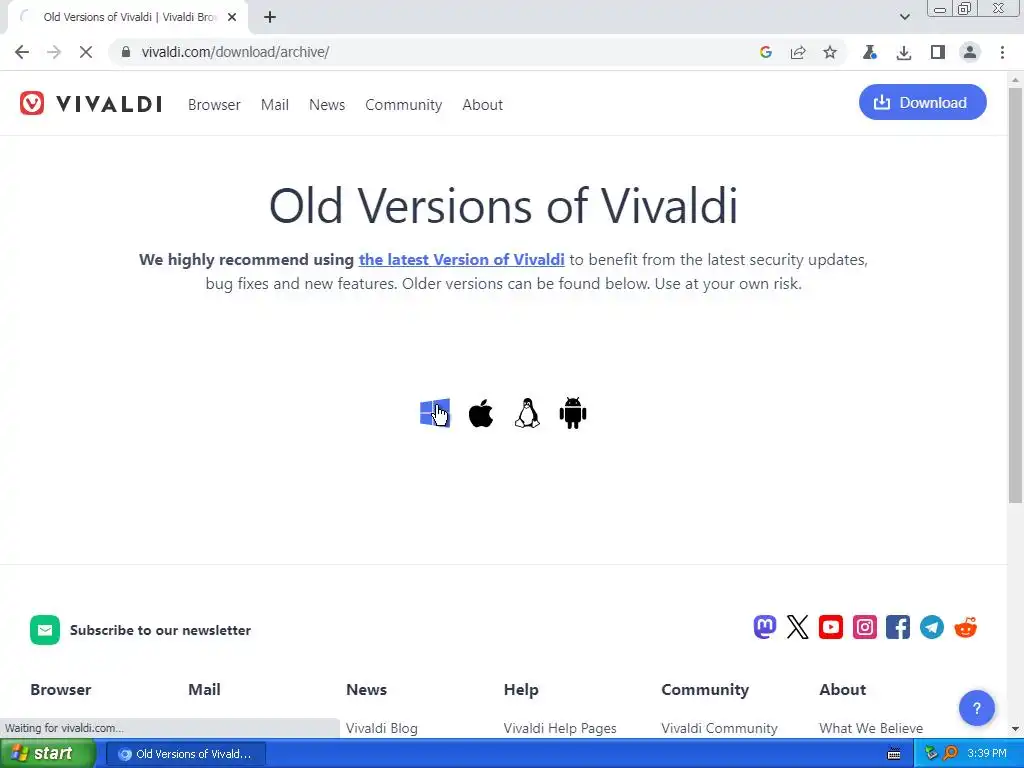This screenshot has width=1024, height=768.
Task: Click the Vivaldi logo in header
Action: tap(91, 103)
